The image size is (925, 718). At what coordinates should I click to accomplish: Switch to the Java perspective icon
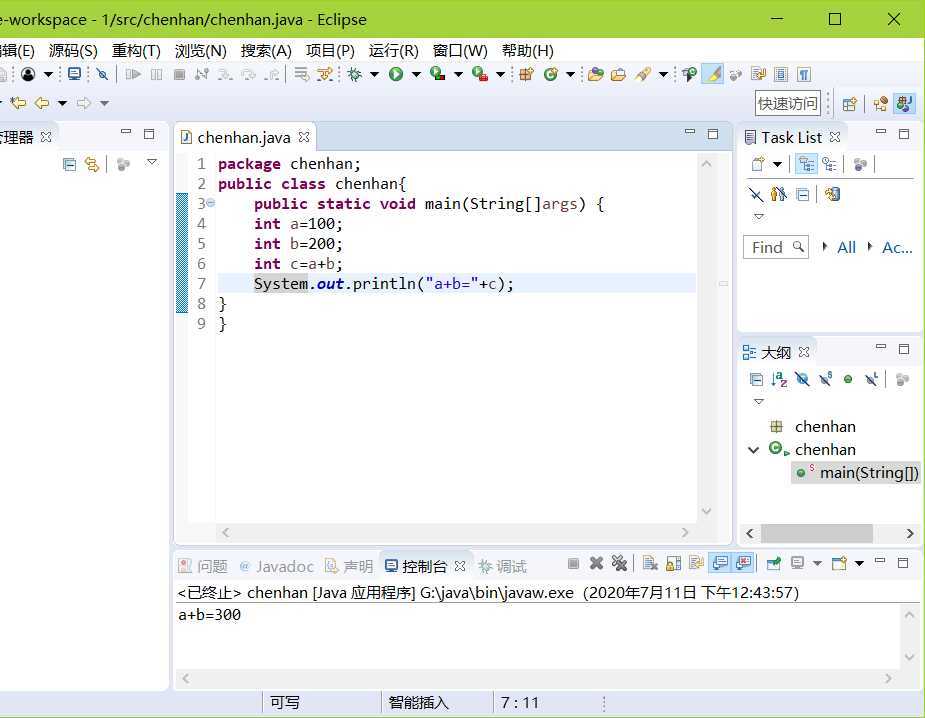click(x=904, y=104)
